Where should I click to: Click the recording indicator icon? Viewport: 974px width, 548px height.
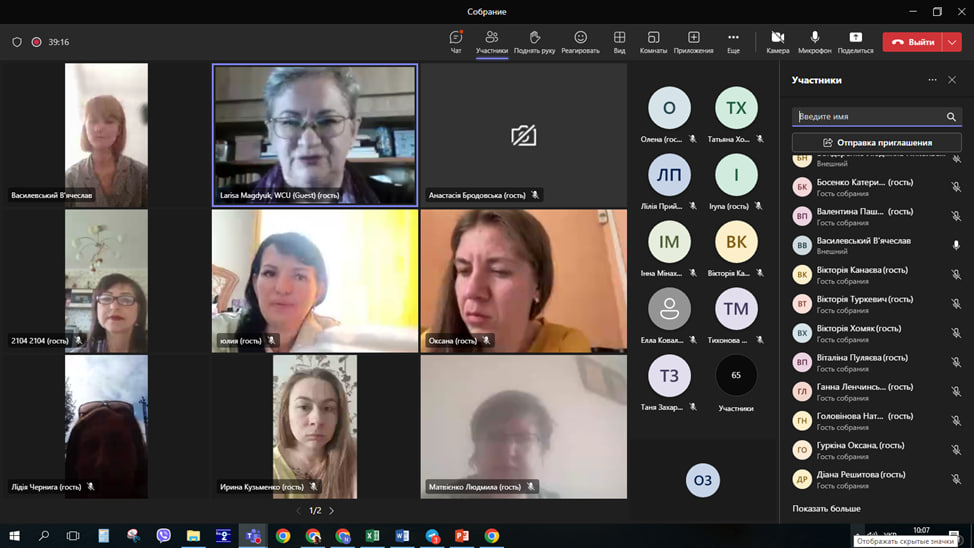36,42
